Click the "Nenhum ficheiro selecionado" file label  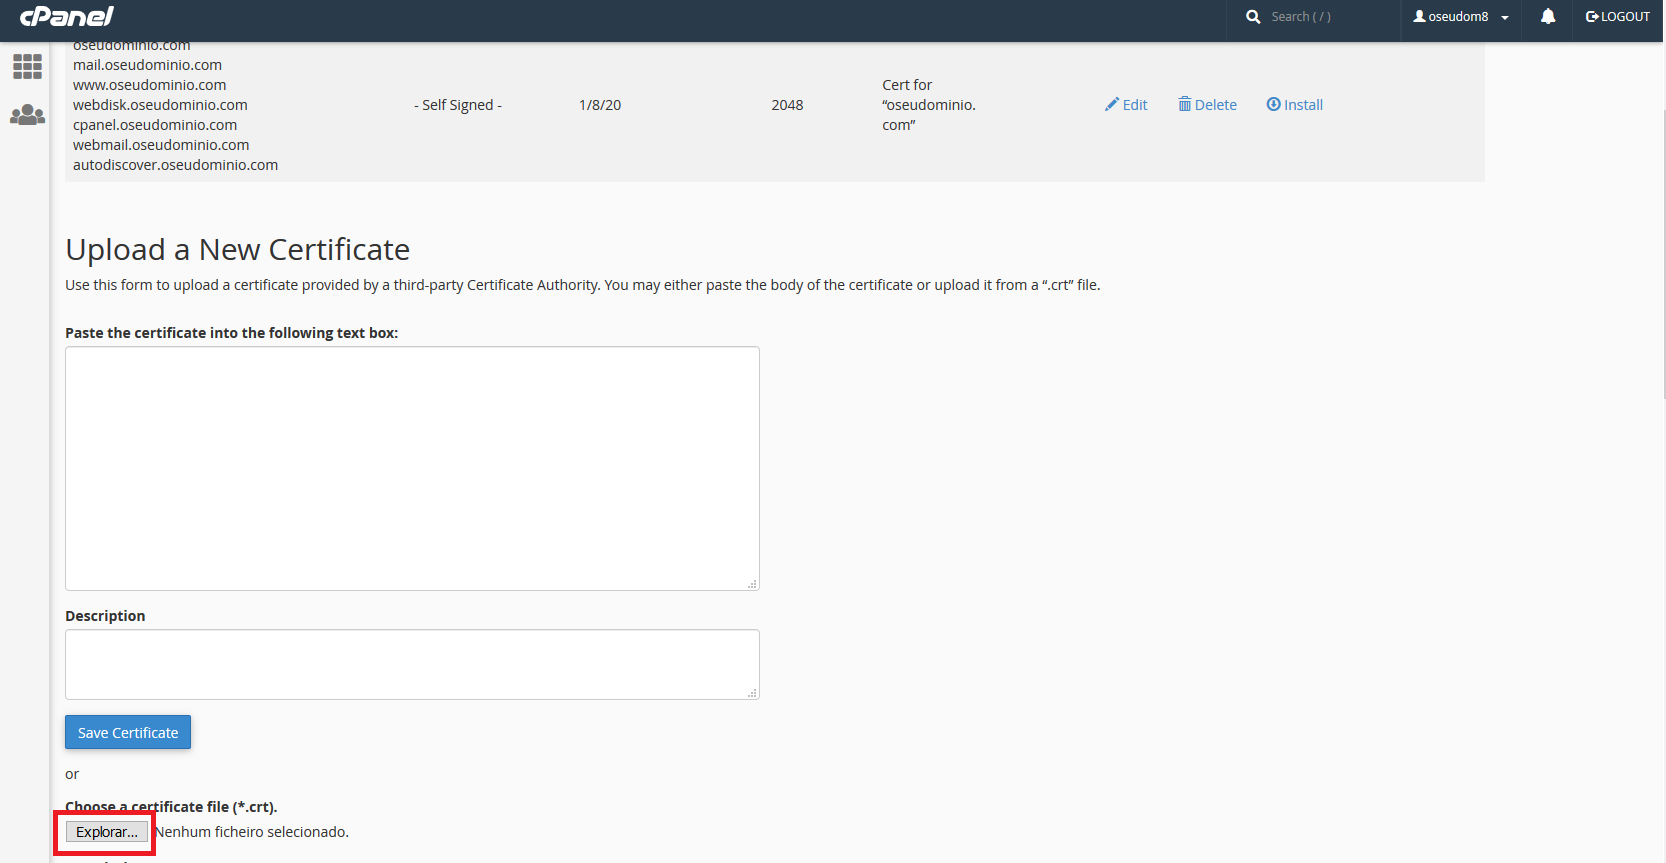click(252, 832)
